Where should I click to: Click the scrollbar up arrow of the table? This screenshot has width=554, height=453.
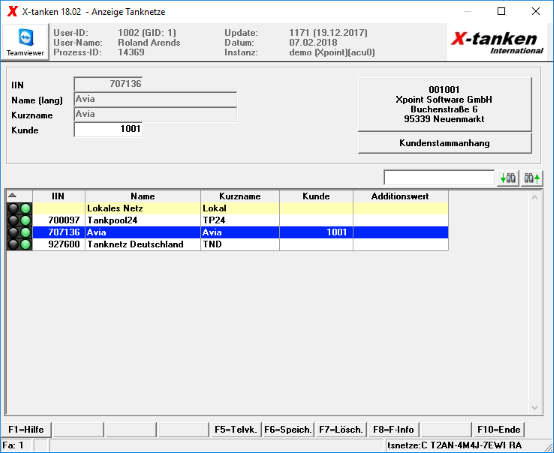click(x=535, y=197)
